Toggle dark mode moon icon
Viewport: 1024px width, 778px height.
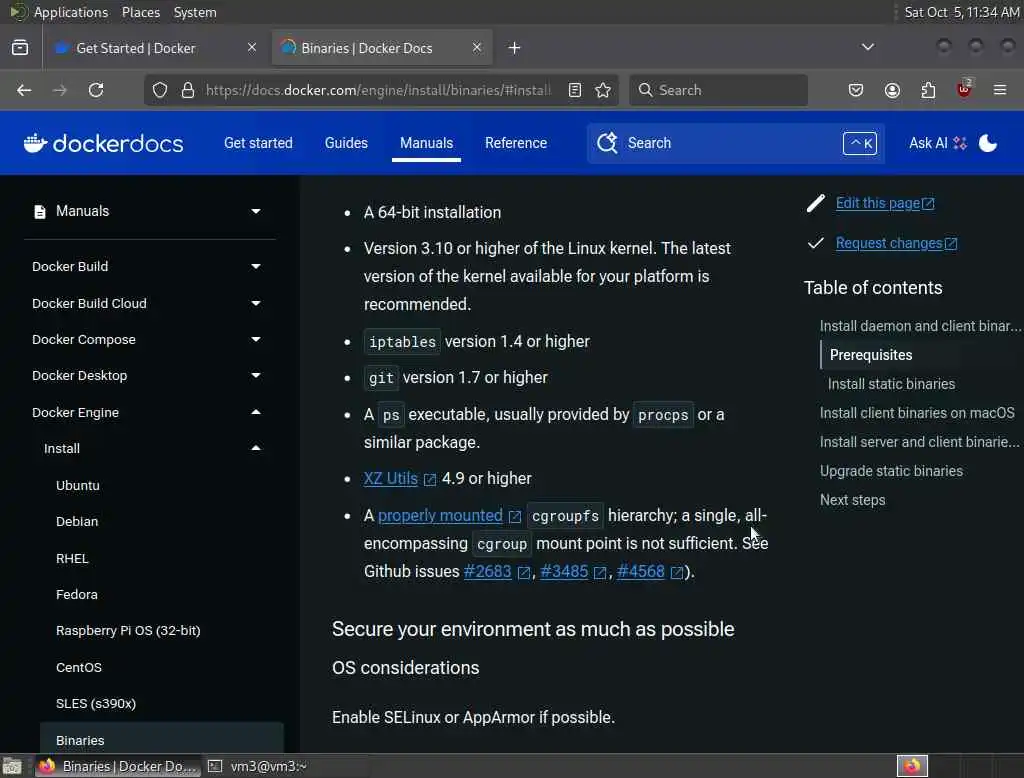pyautogui.click(x=987, y=143)
